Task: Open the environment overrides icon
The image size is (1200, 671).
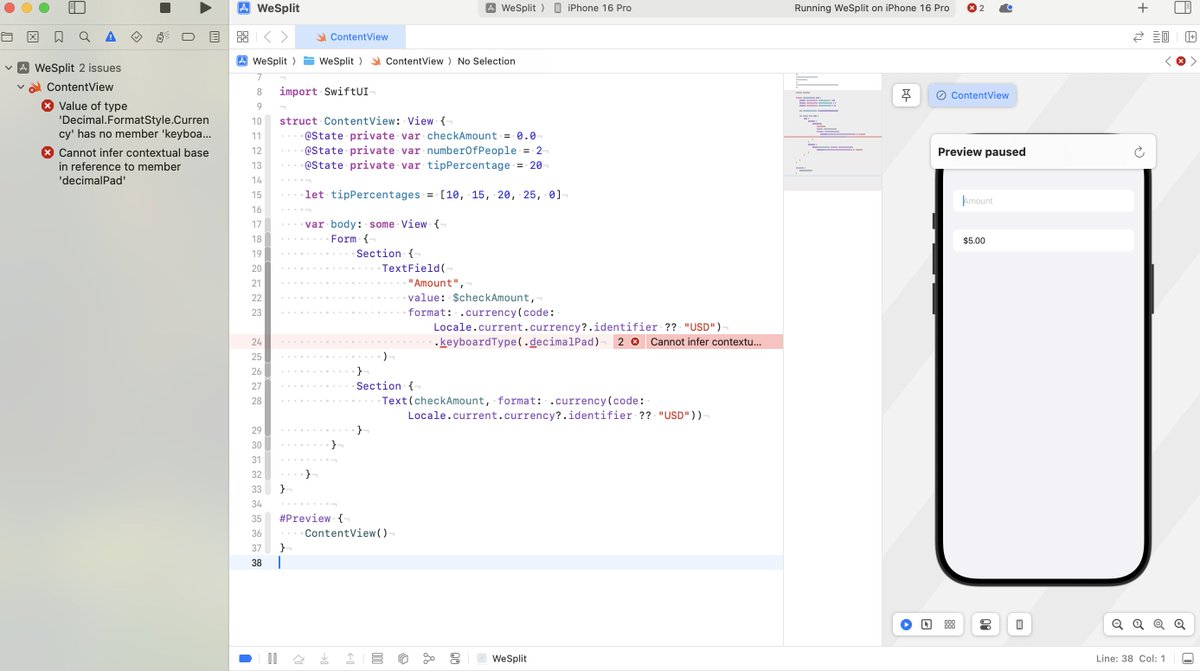Action: click(x=455, y=659)
